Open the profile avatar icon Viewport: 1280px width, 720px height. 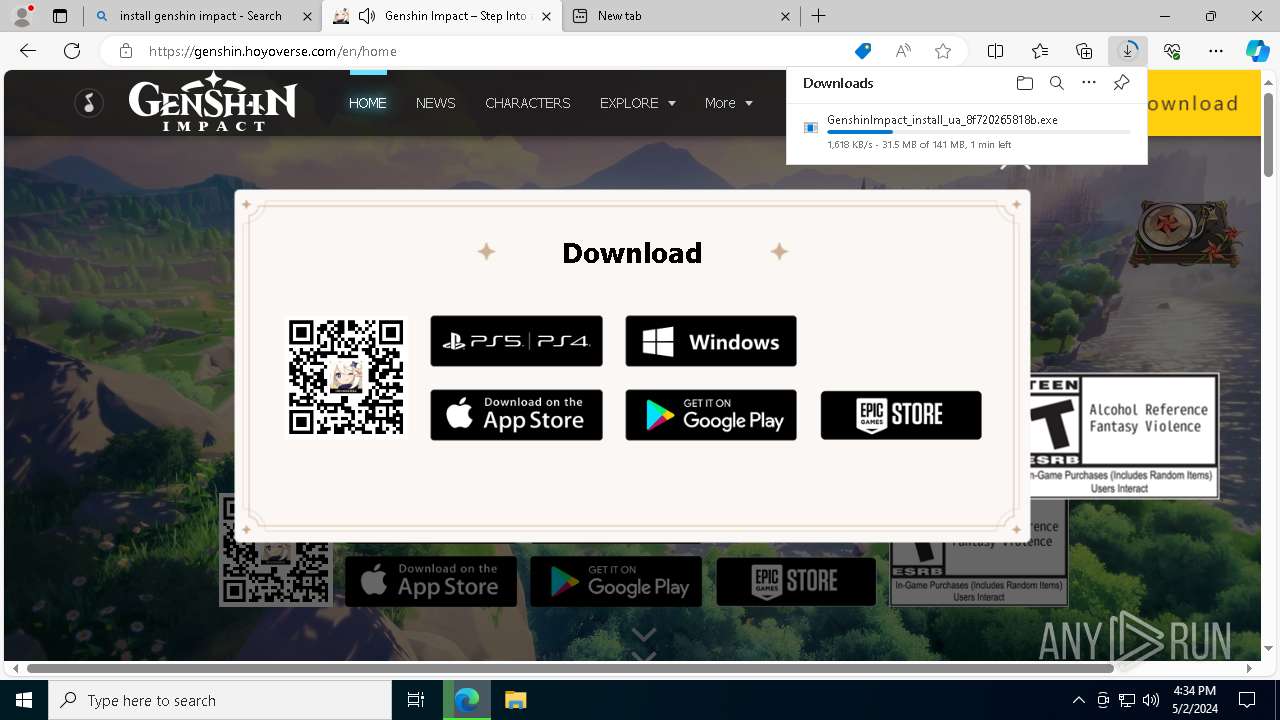(22, 16)
